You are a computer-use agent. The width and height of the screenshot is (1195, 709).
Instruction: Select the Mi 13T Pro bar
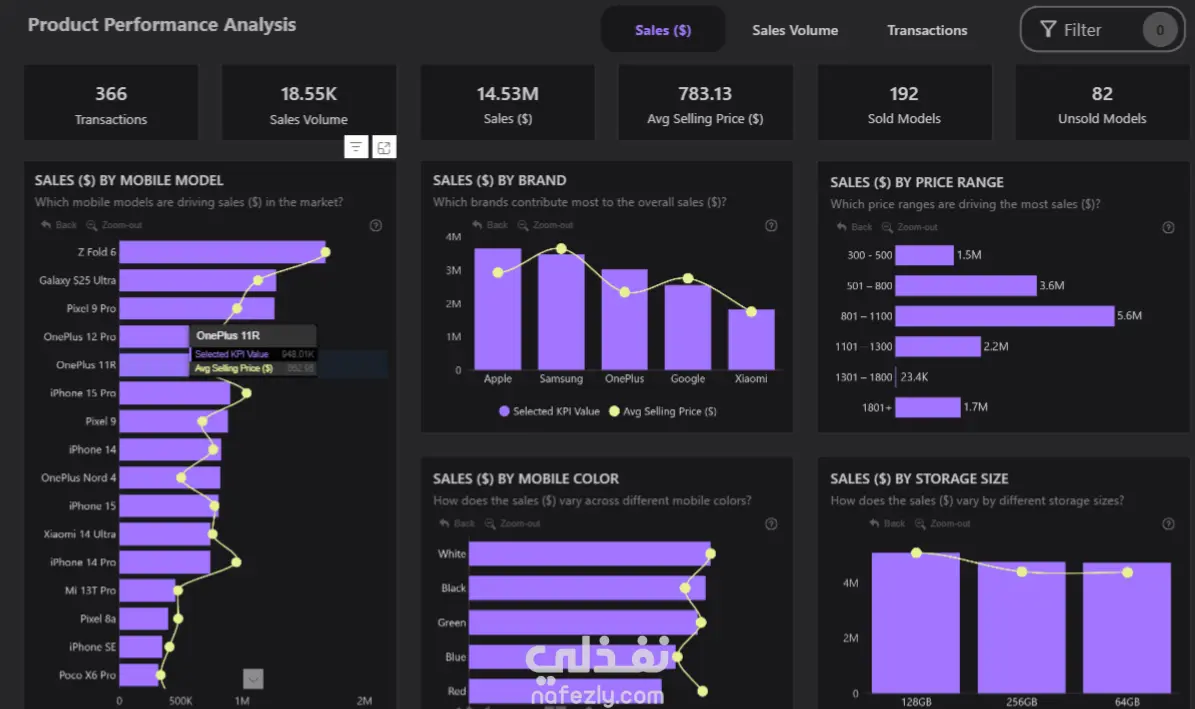click(147, 591)
